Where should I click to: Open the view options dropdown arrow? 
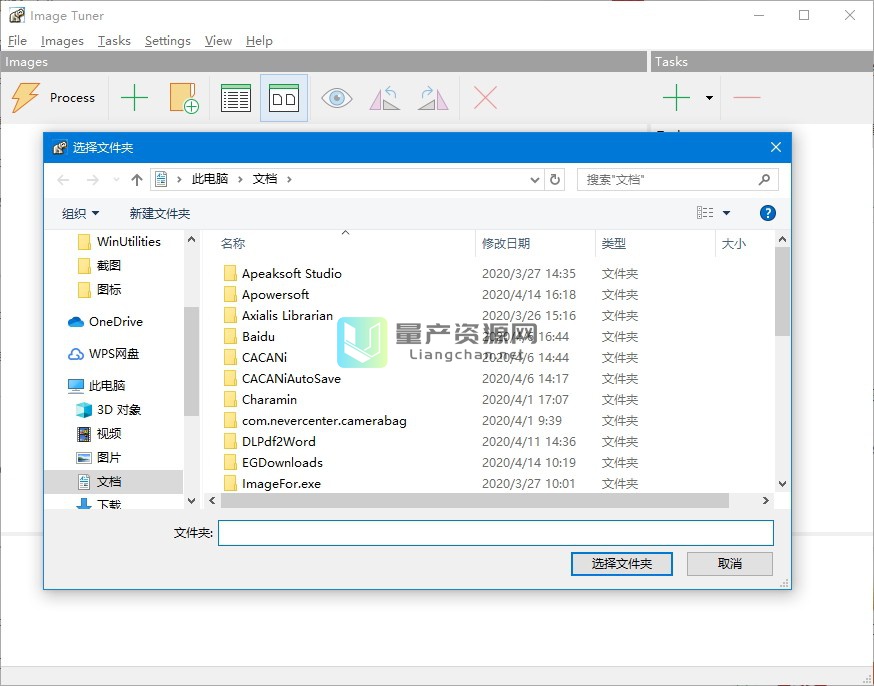click(x=726, y=213)
